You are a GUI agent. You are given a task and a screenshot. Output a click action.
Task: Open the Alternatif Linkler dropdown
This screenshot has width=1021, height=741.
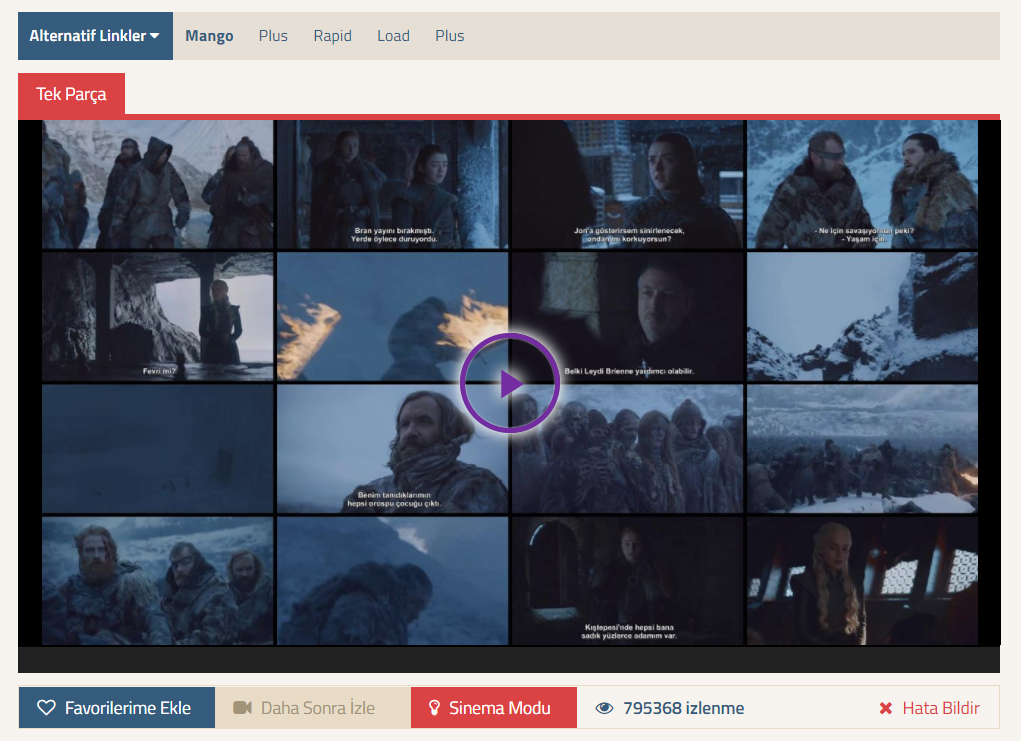pyautogui.click(x=95, y=36)
